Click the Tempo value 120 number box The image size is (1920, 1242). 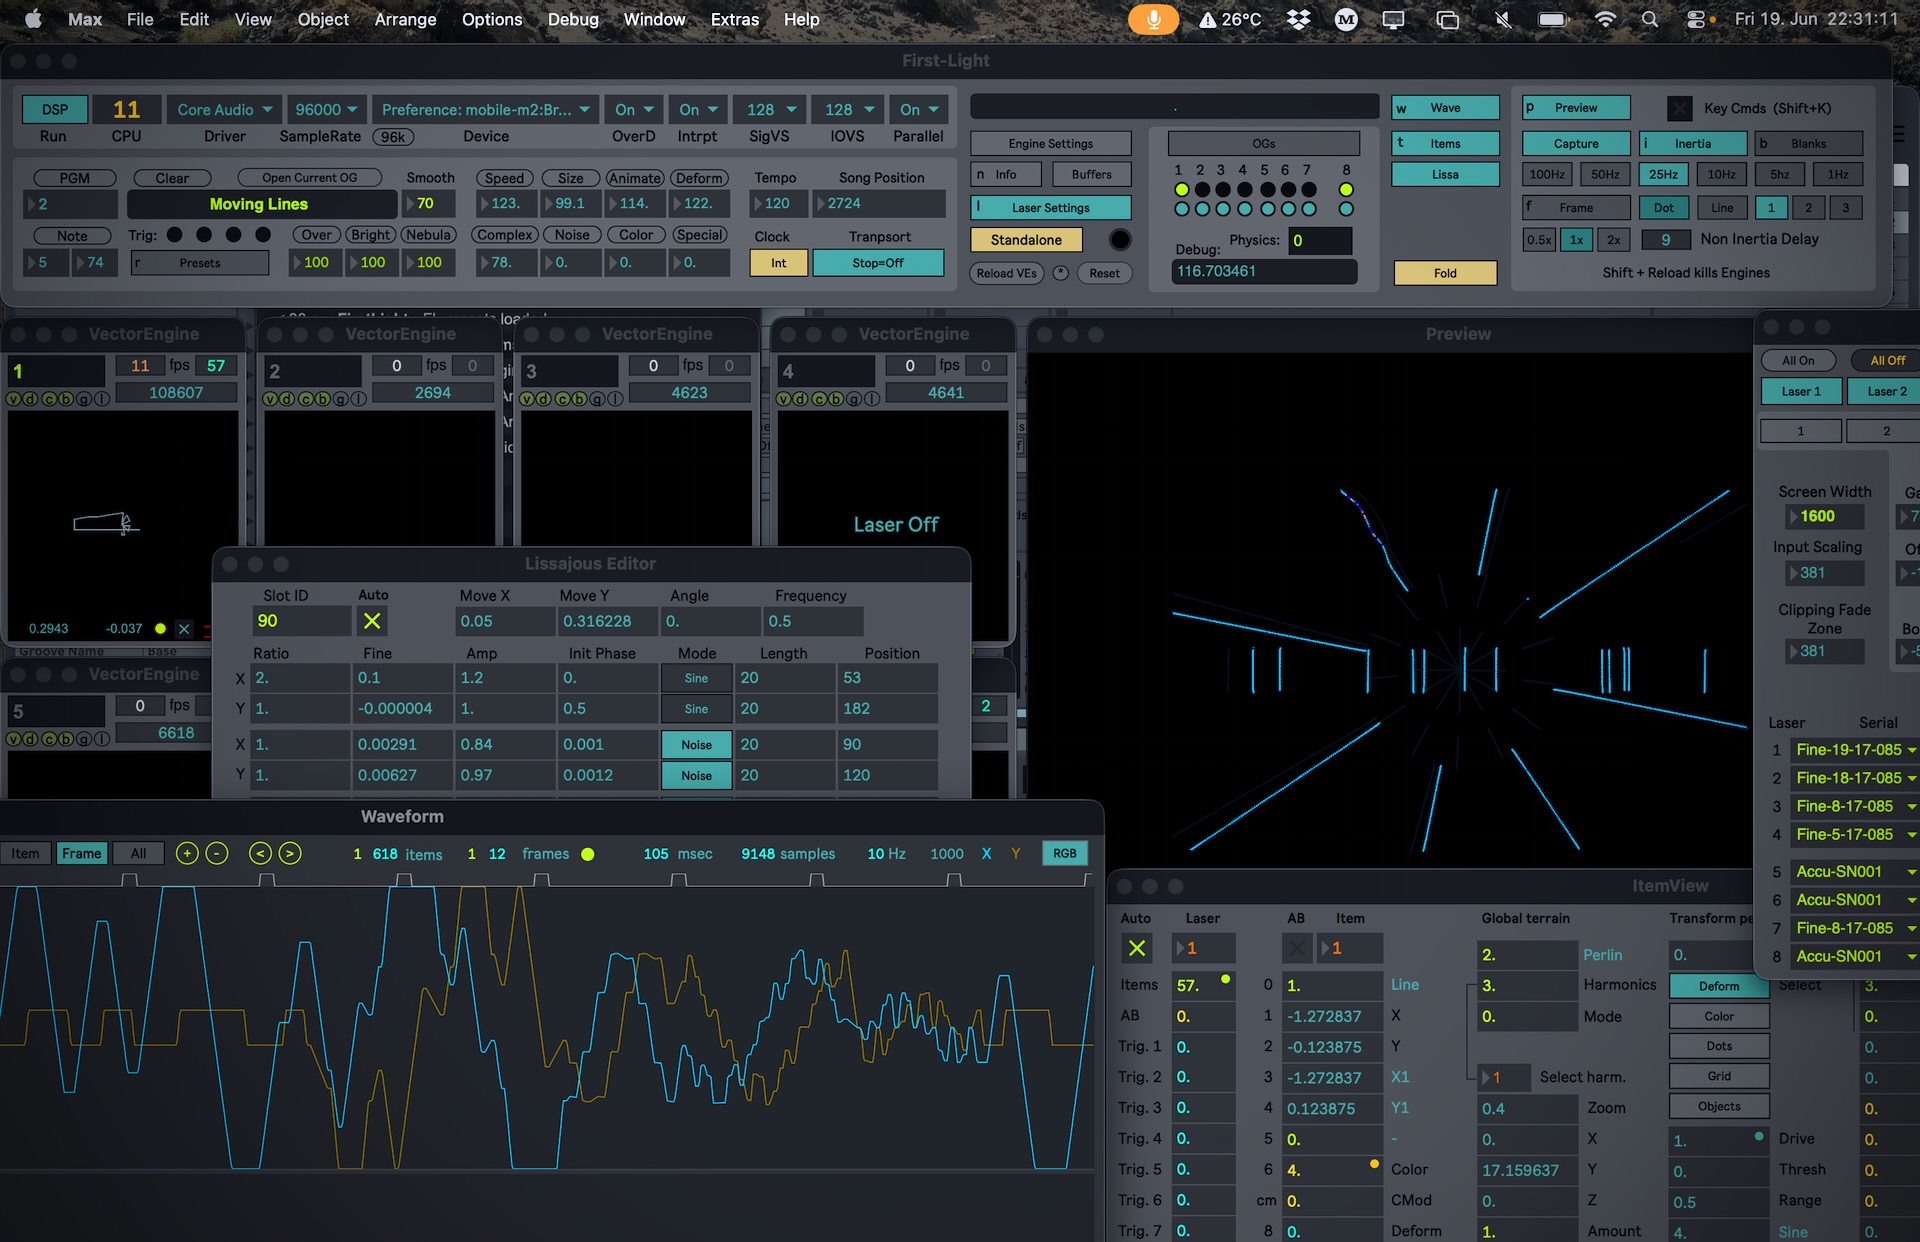pyautogui.click(x=778, y=204)
